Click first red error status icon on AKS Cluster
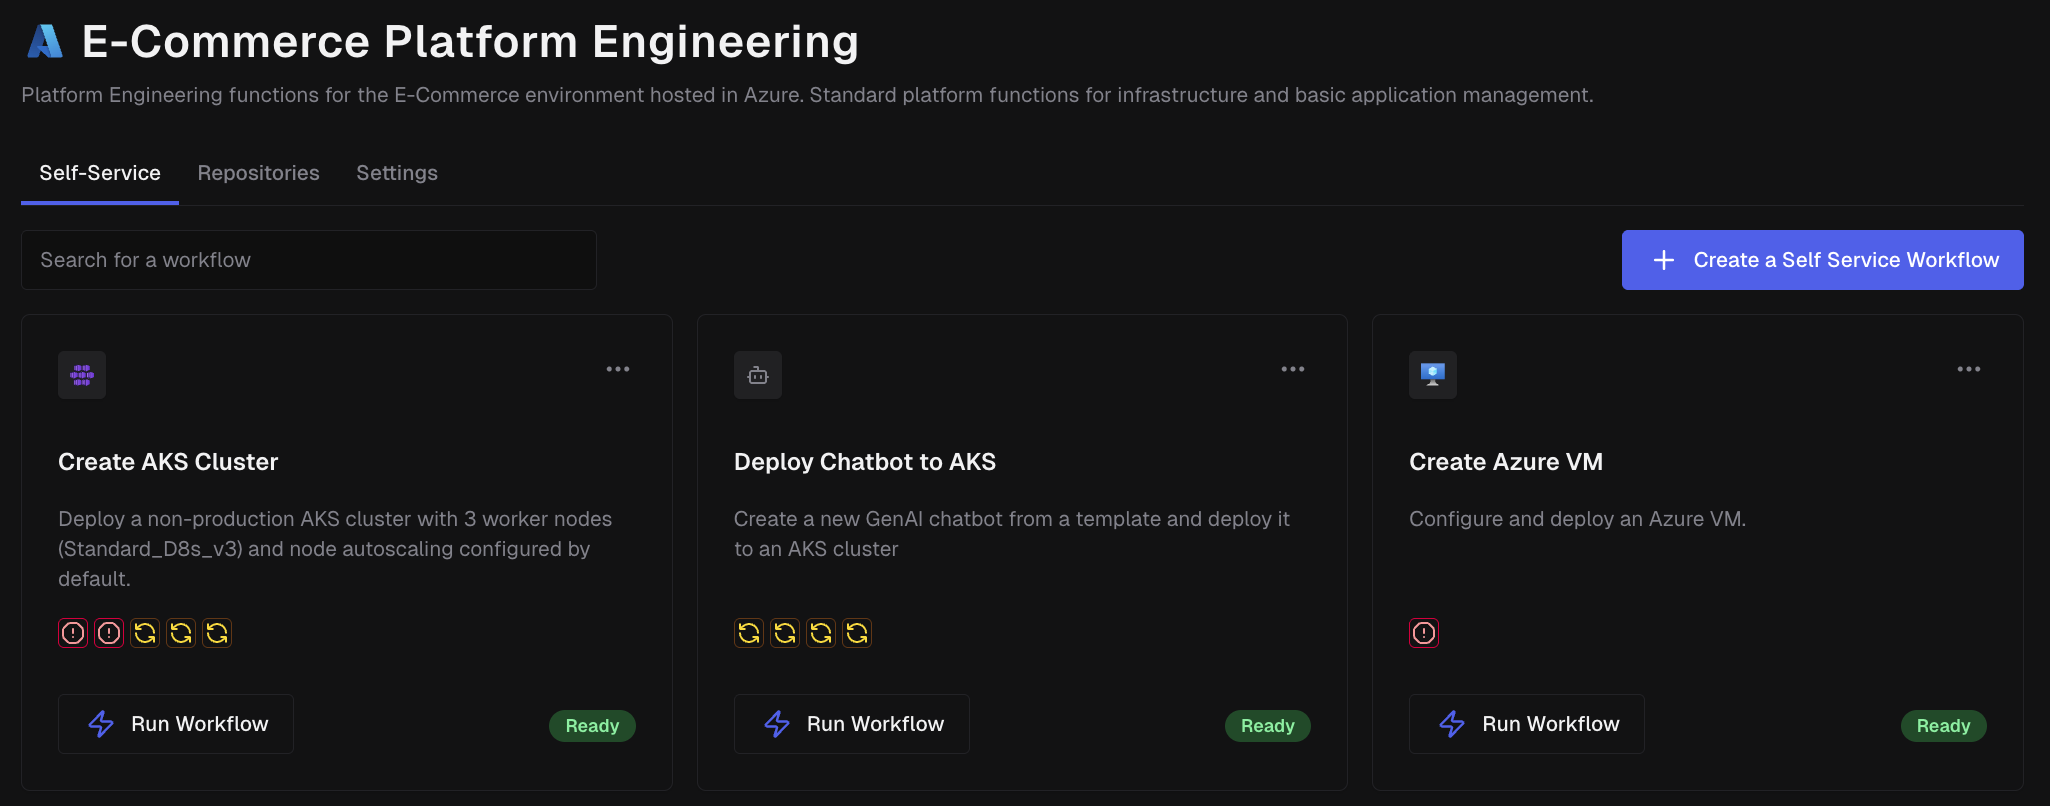This screenshot has width=2050, height=806. click(x=73, y=633)
